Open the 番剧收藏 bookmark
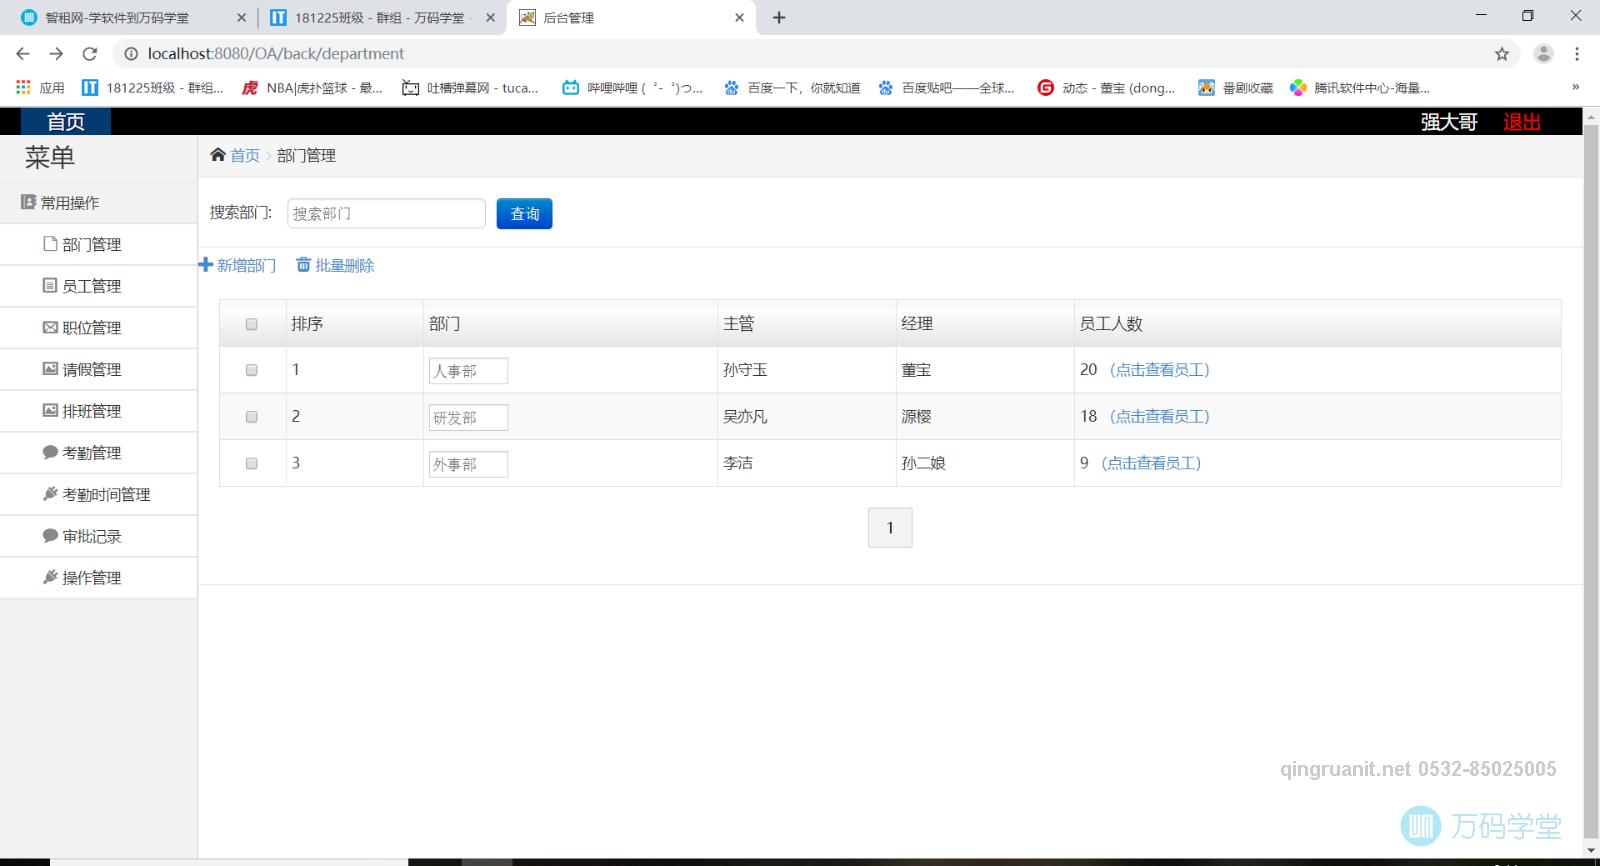The image size is (1600, 866). coord(1236,88)
